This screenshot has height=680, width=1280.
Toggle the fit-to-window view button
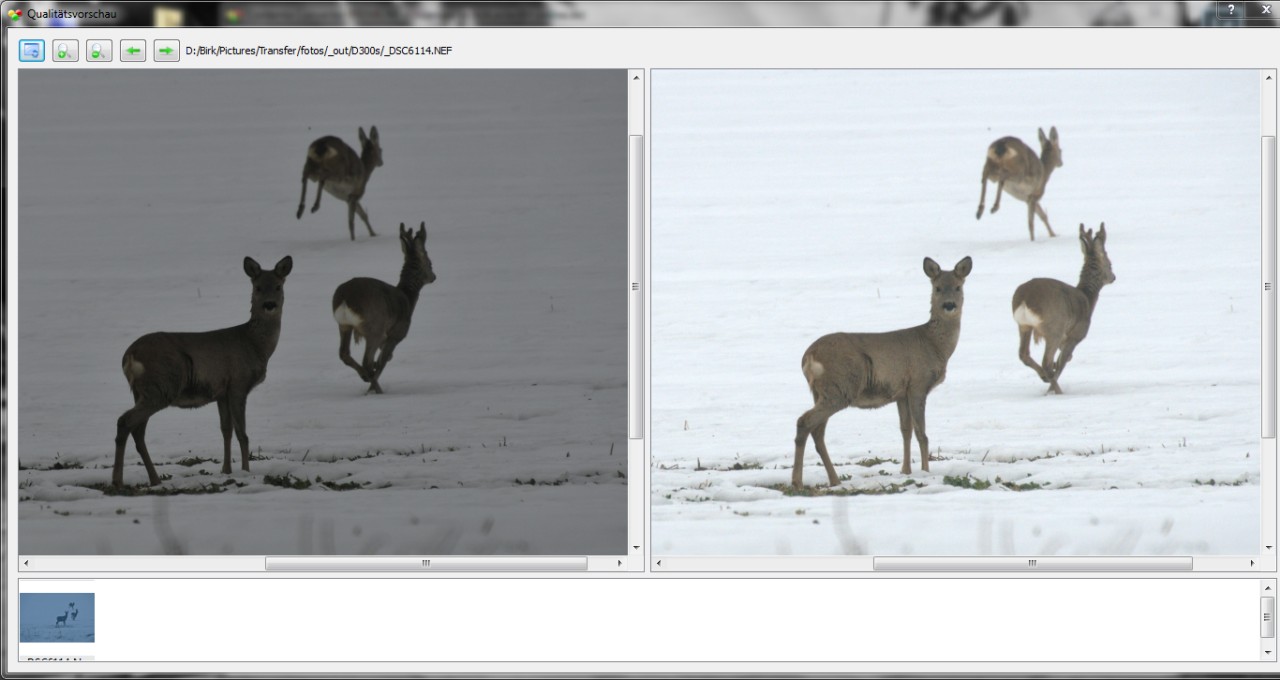32,51
